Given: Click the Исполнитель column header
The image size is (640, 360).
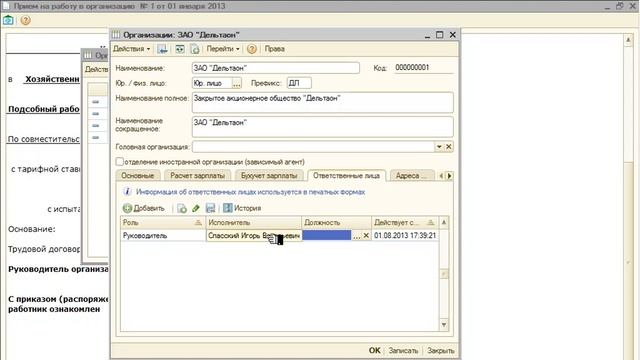Looking at the screenshot, I should click(x=254, y=222).
